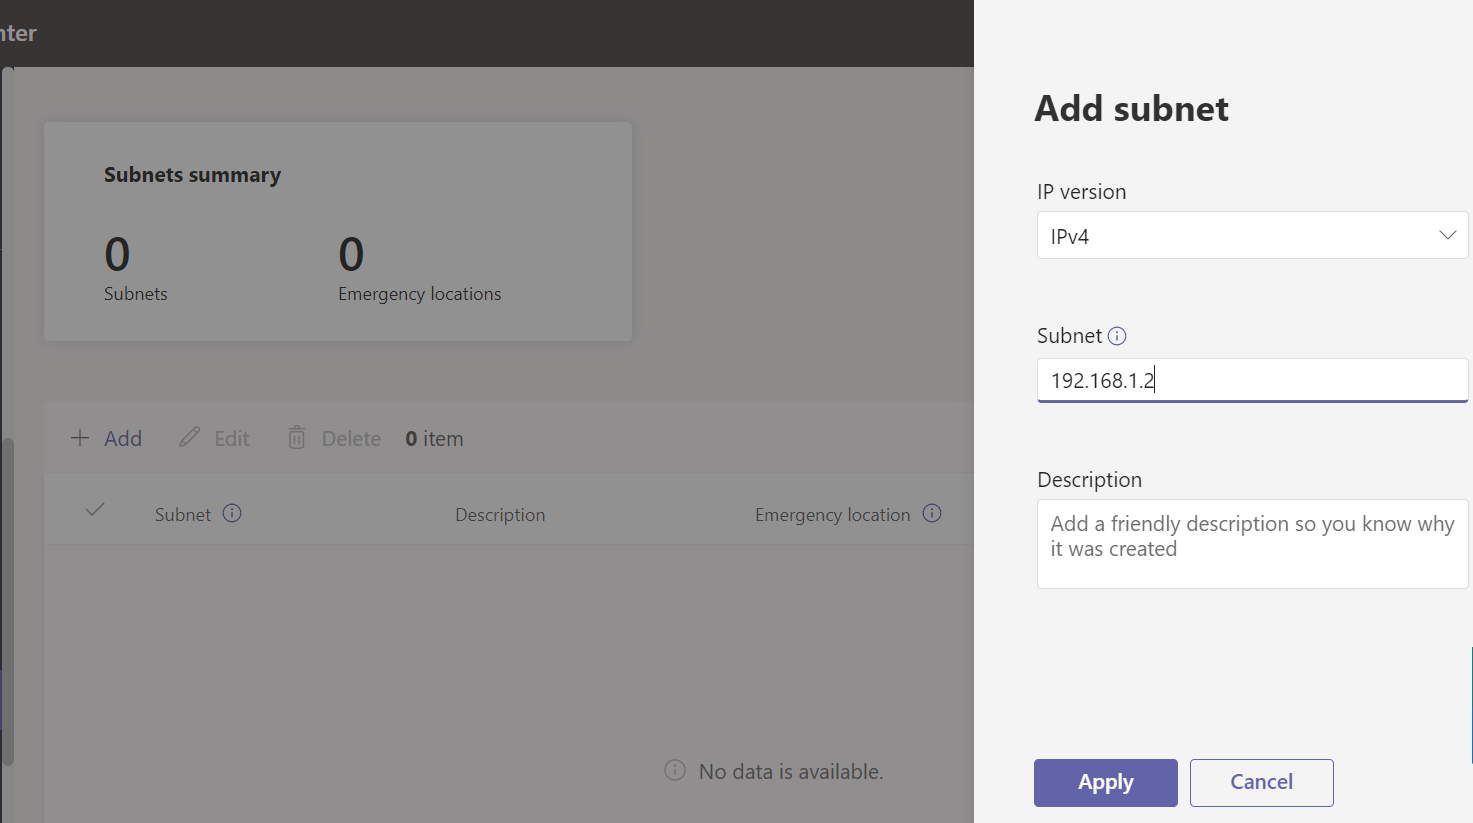Click info icon beside Subnet column header

232,514
